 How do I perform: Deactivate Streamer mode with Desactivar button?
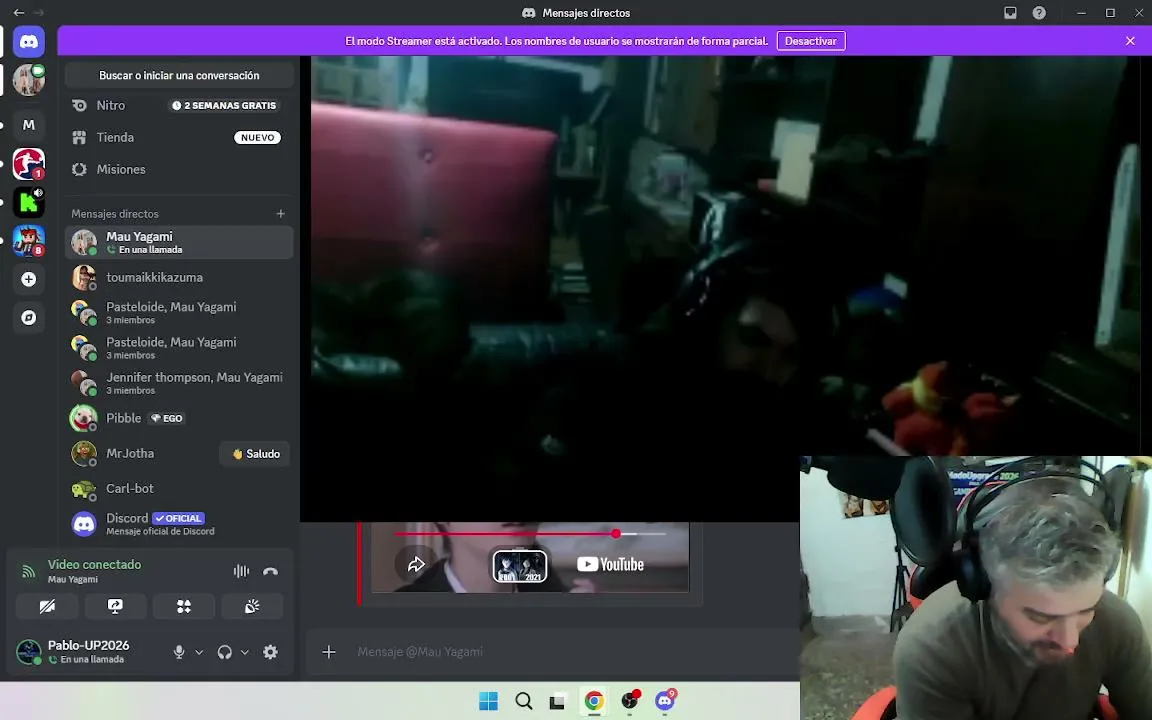pos(811,41)
